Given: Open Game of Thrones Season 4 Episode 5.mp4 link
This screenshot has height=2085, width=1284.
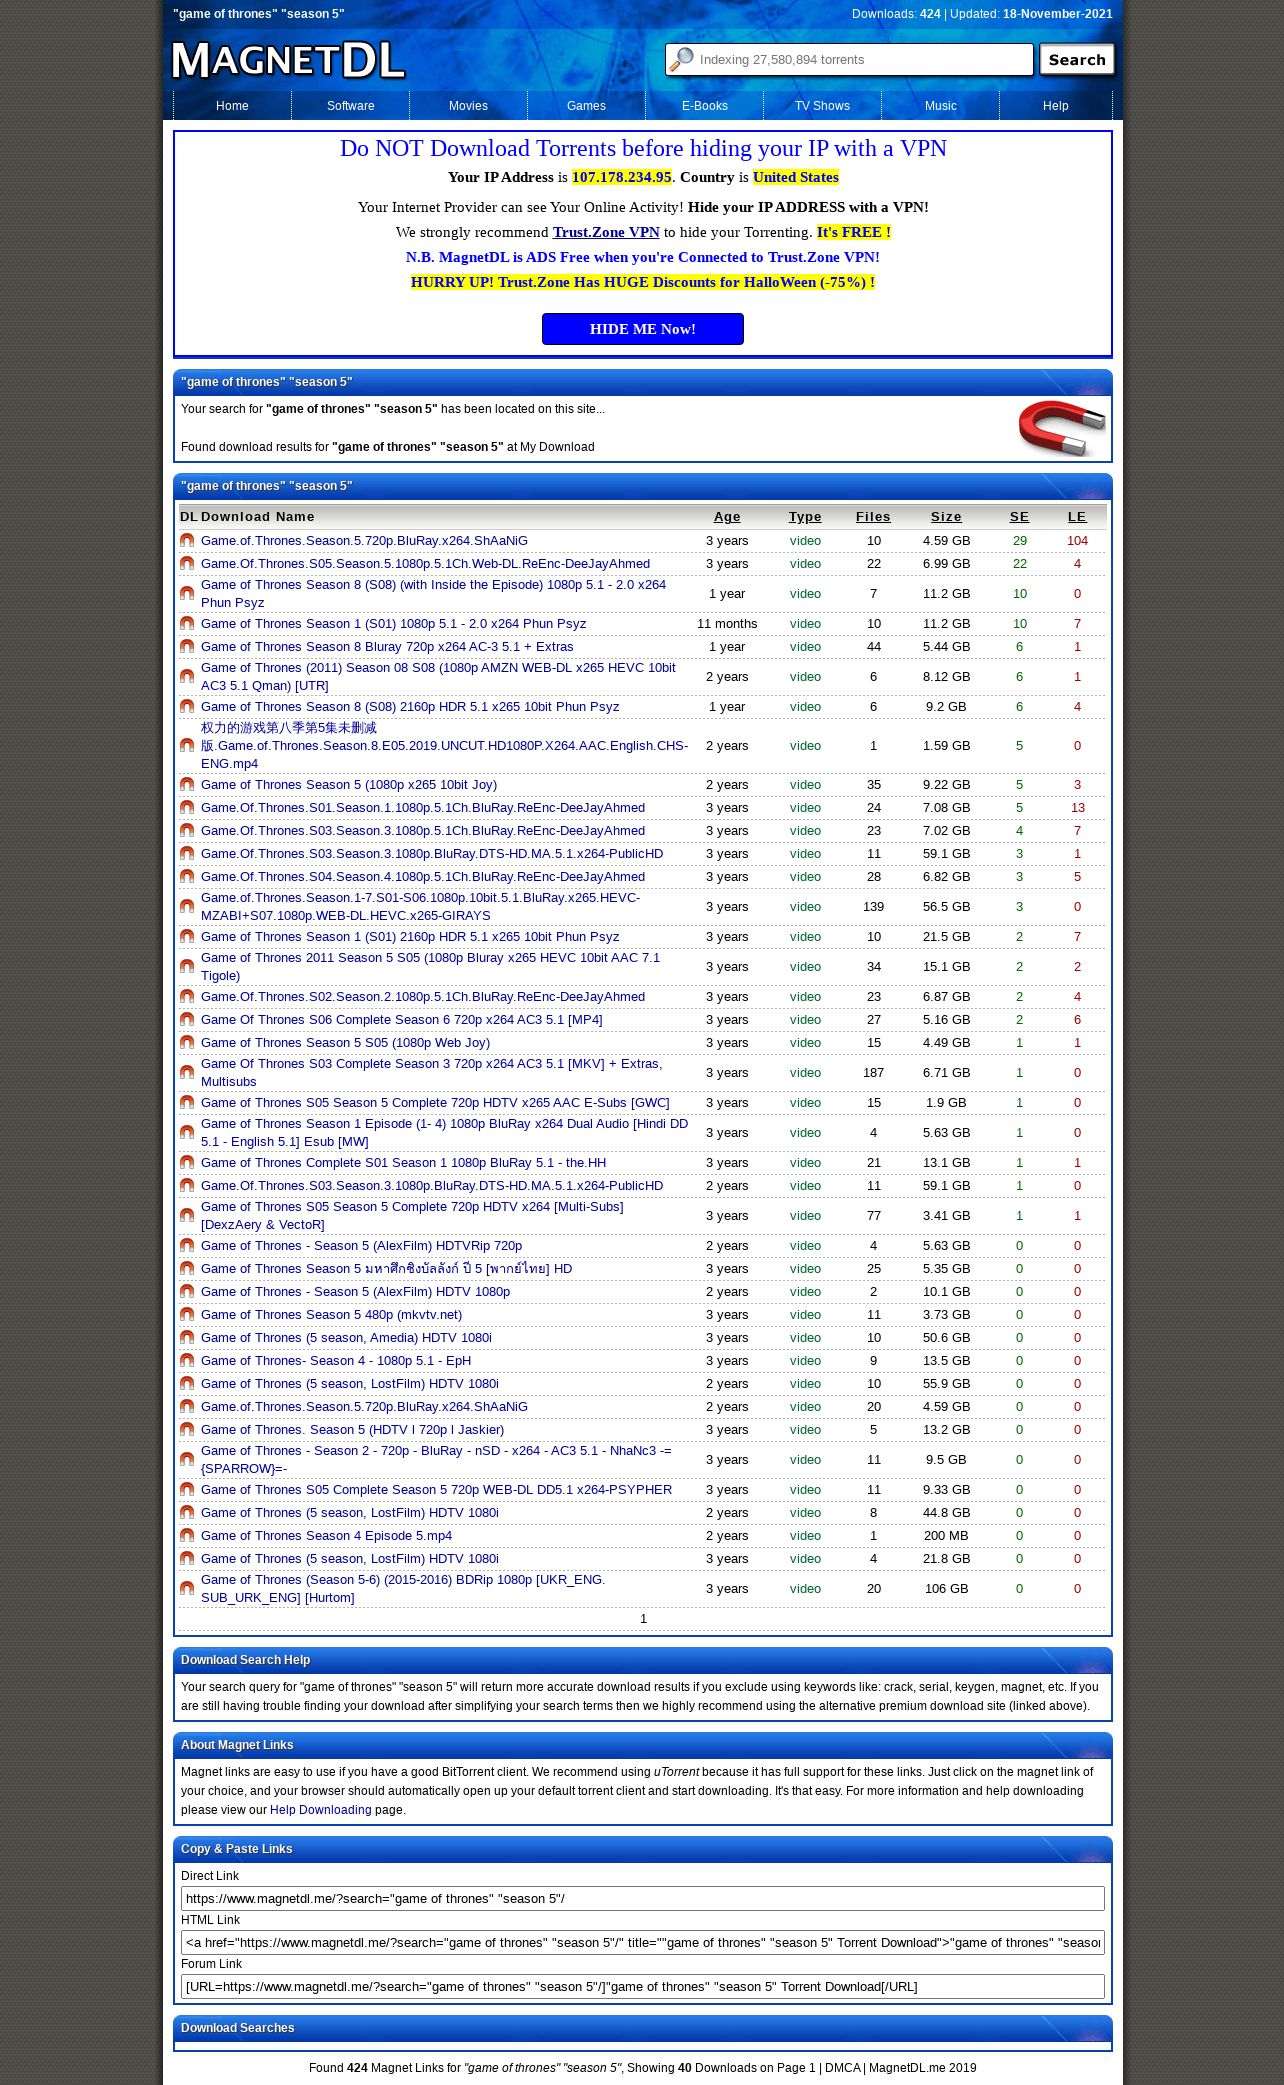Looking at the screenshot, I should (326, 1536).
